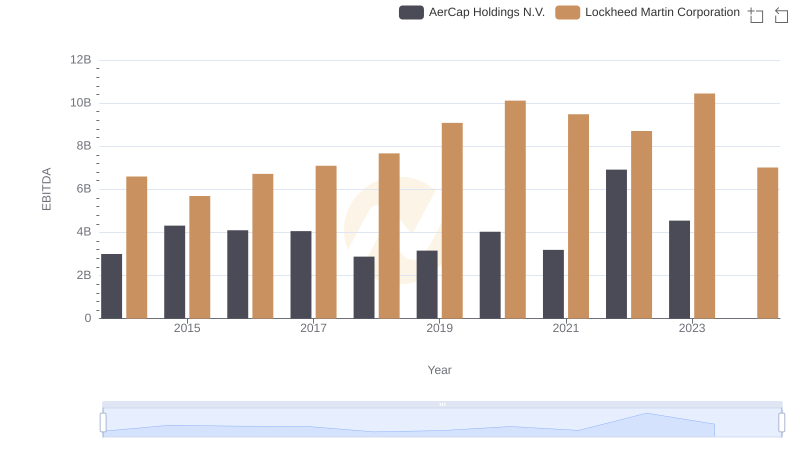This screenshot has width=800, height=461.
Task: Click the Lockheed Martin bar for 2020
Action: [x=515, y=210]
